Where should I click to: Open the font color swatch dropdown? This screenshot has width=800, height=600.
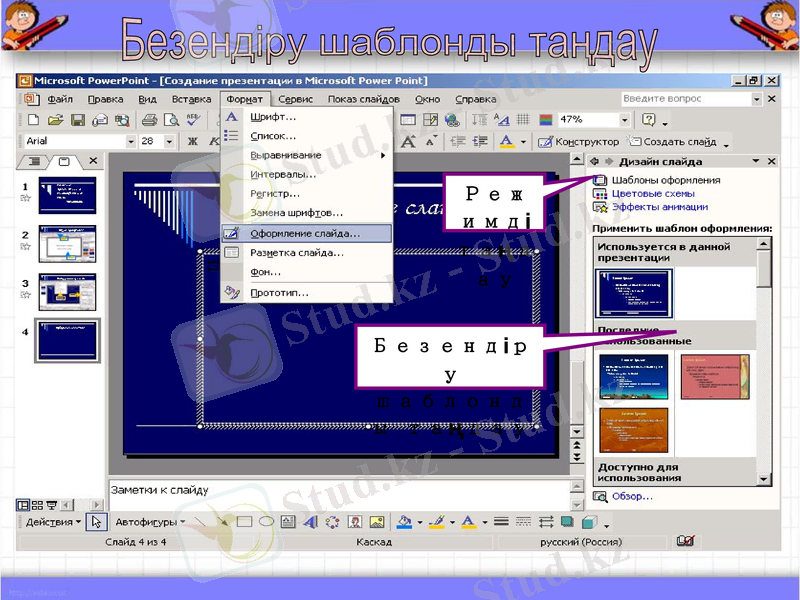pos(523,141)
